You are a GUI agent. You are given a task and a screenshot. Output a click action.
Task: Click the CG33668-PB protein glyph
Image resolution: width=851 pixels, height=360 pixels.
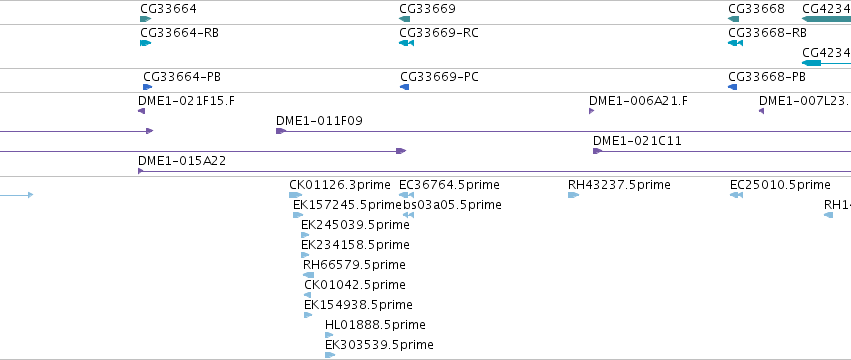click(733, 87)
